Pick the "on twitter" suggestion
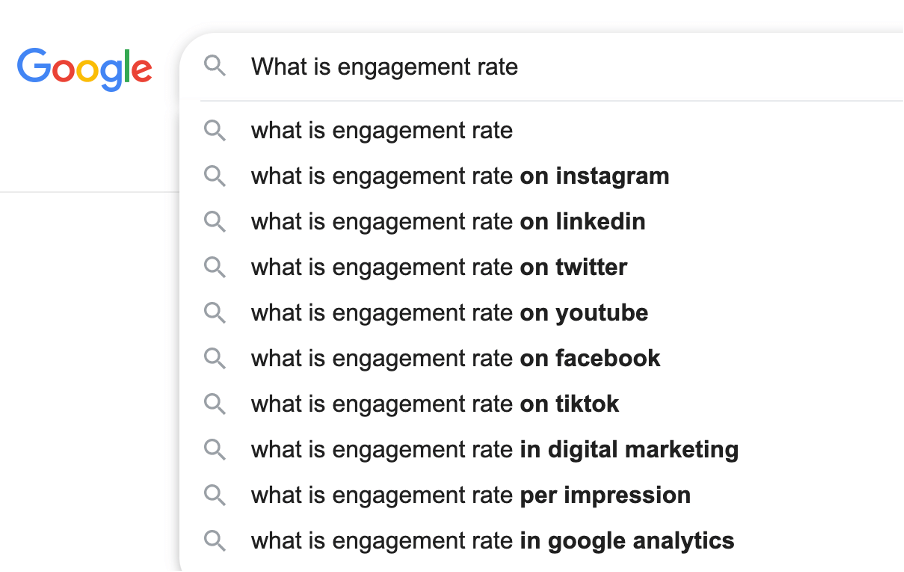Image resolution: width=904 pixels, height=572 pixels. click(439, 267)
